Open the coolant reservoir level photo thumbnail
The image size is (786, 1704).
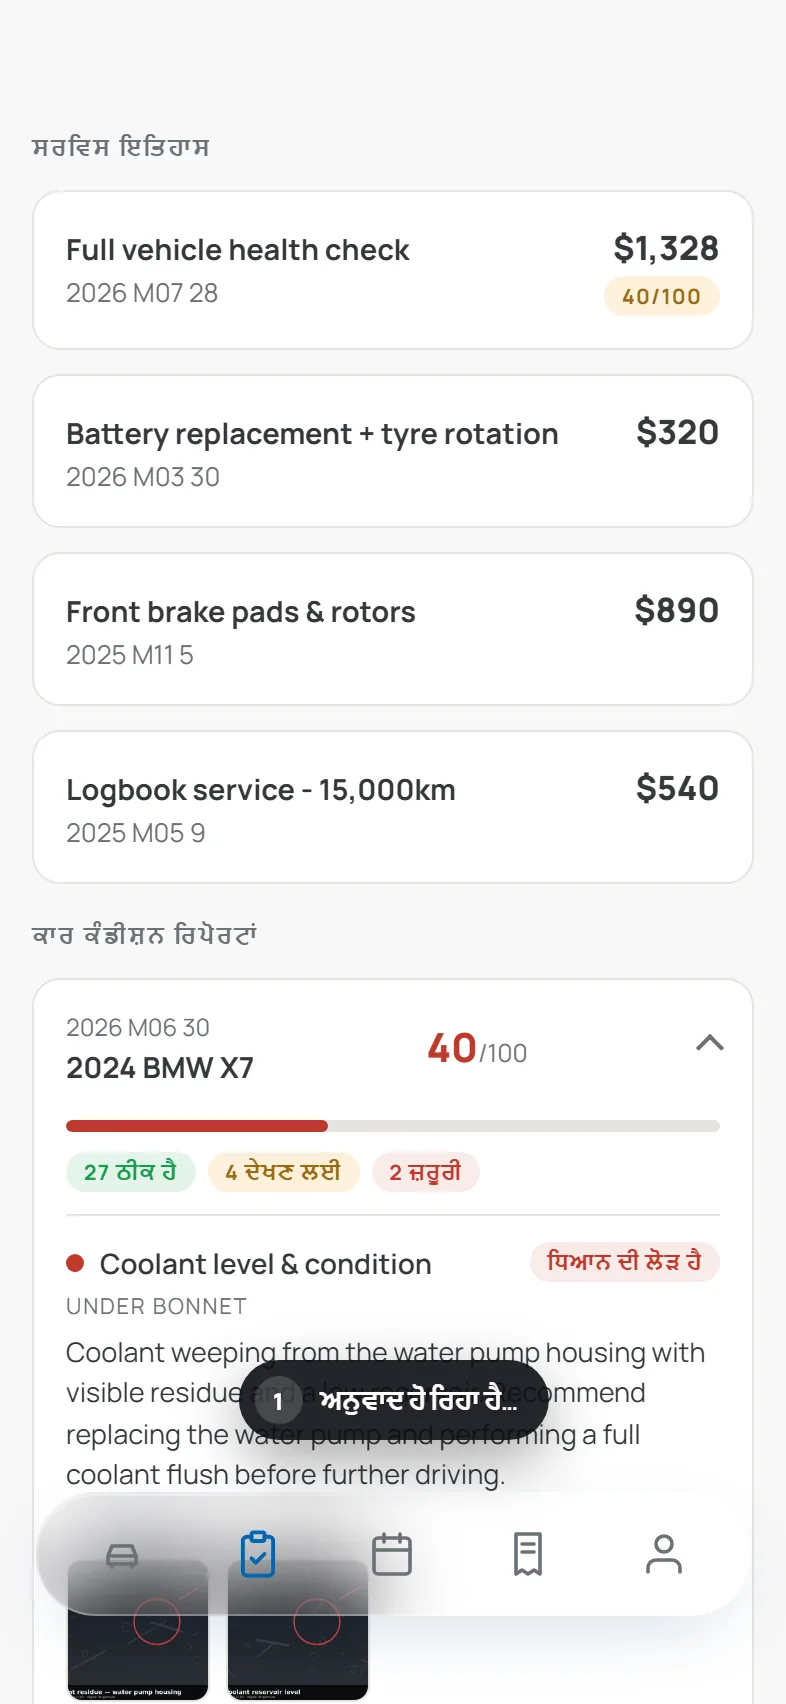298,1630
